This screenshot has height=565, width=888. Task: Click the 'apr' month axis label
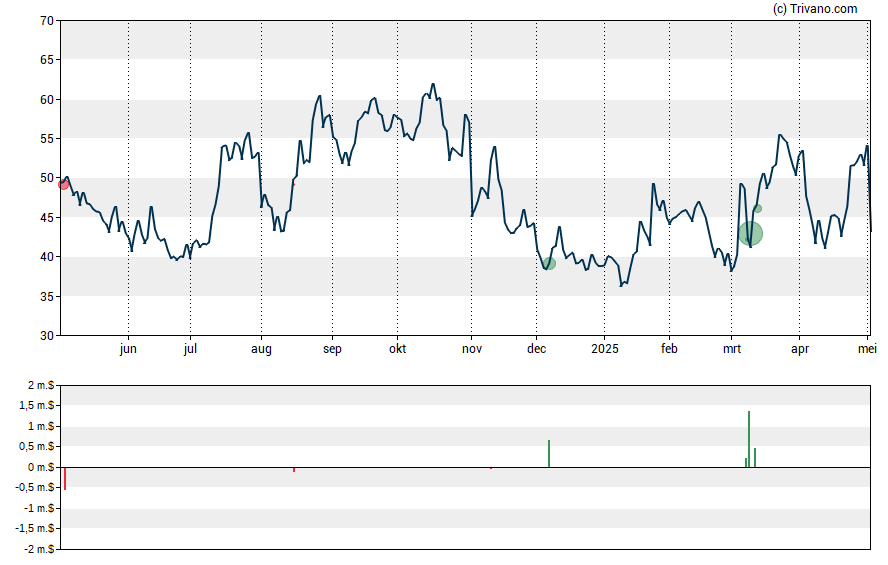pos(800,349)
